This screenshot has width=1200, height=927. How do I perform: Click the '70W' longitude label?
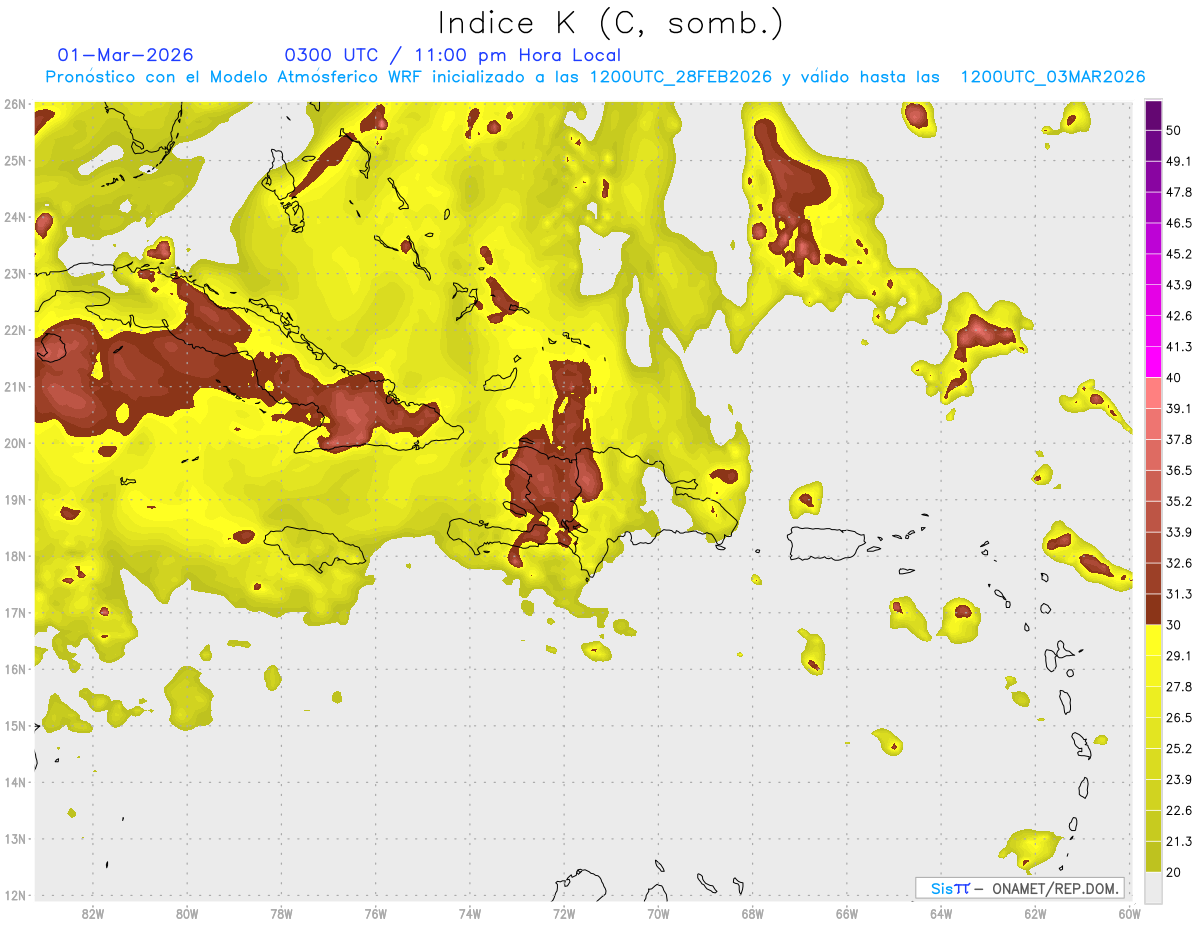(x=658, y=914)
